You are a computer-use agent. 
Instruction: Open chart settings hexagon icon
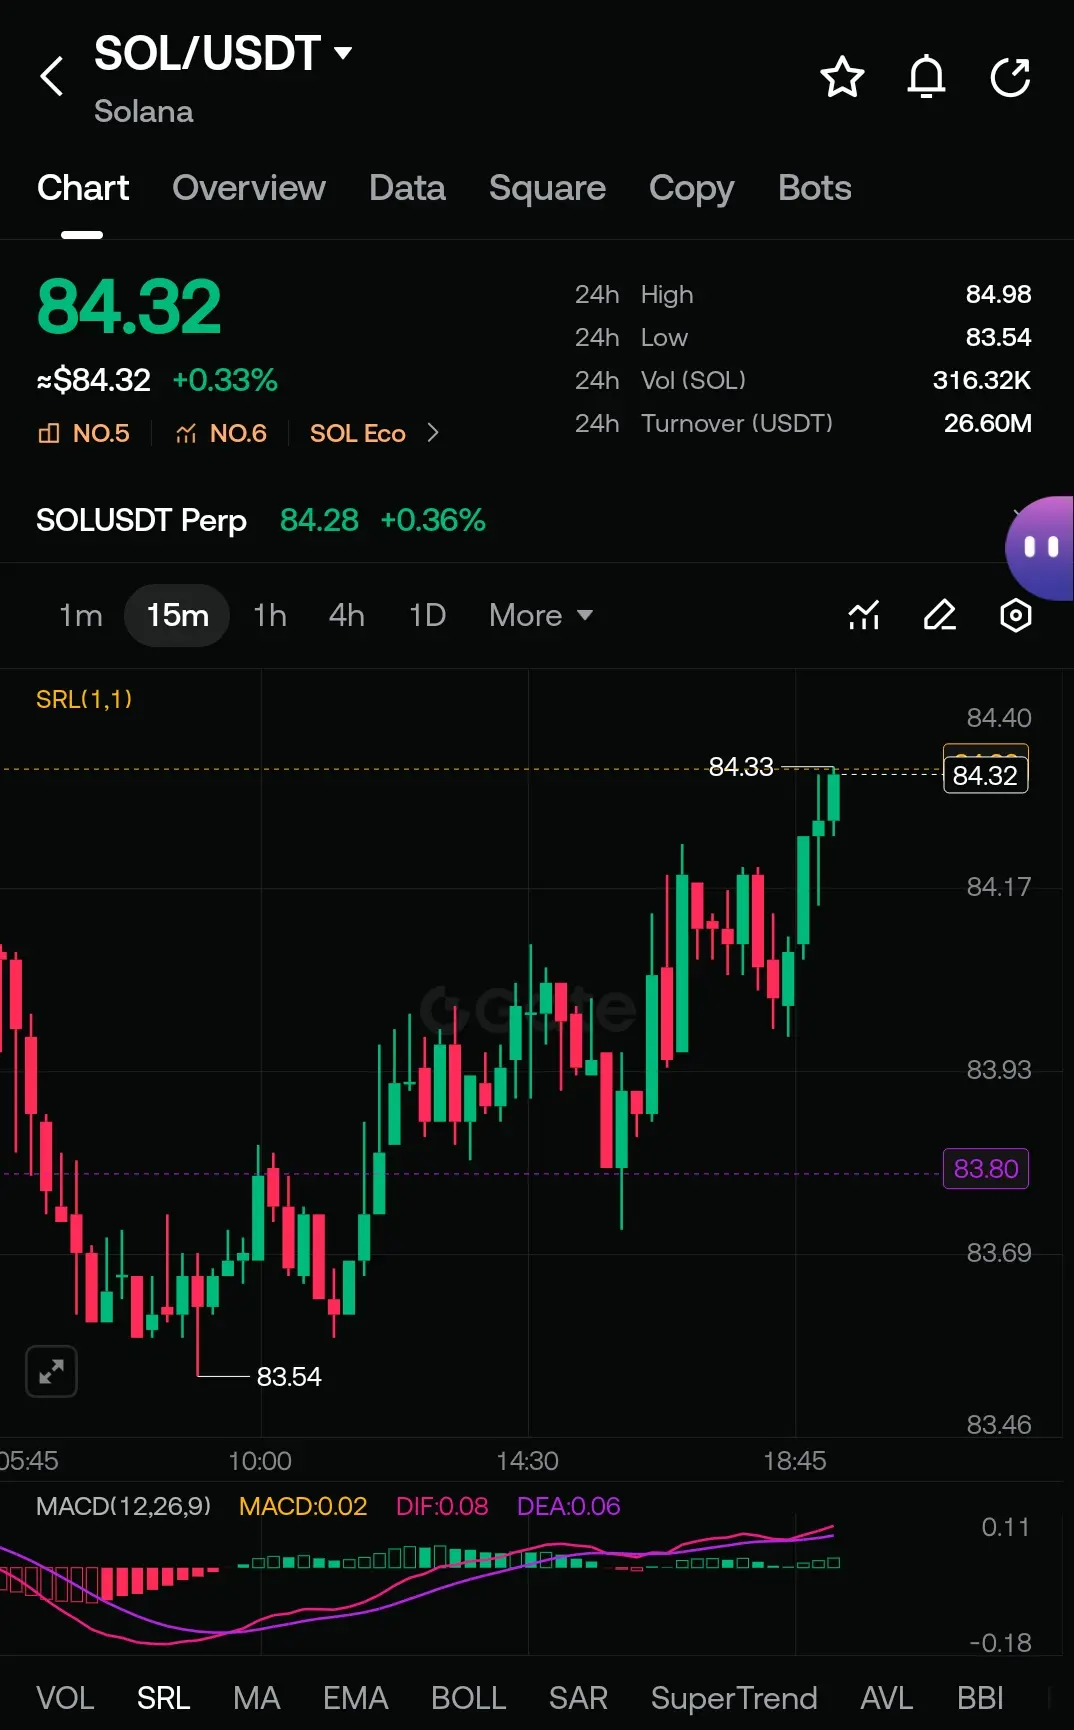(x=1016, y=615)
